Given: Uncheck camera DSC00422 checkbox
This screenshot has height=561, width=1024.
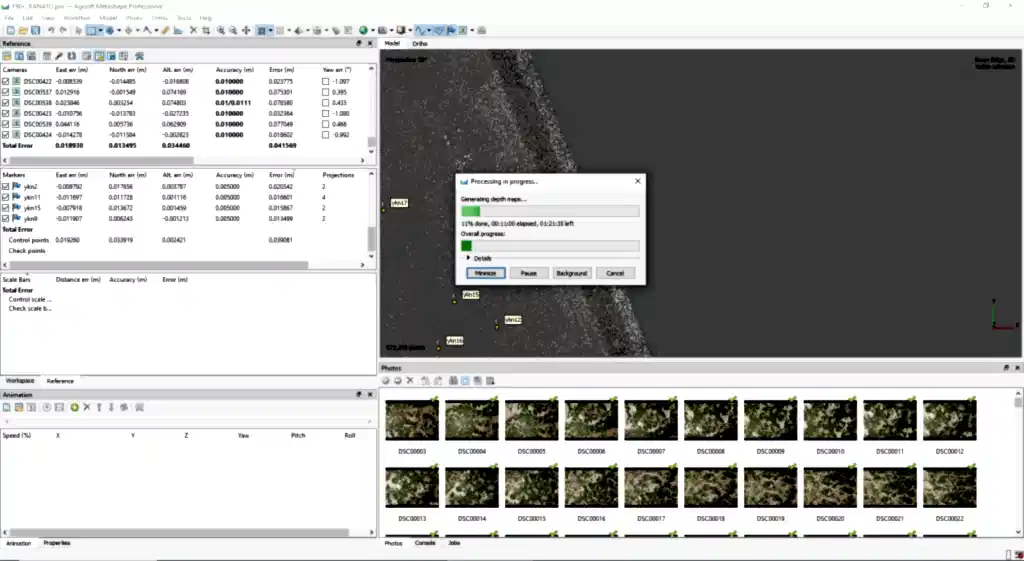Looking at the screenshot, I should point(7,81).
